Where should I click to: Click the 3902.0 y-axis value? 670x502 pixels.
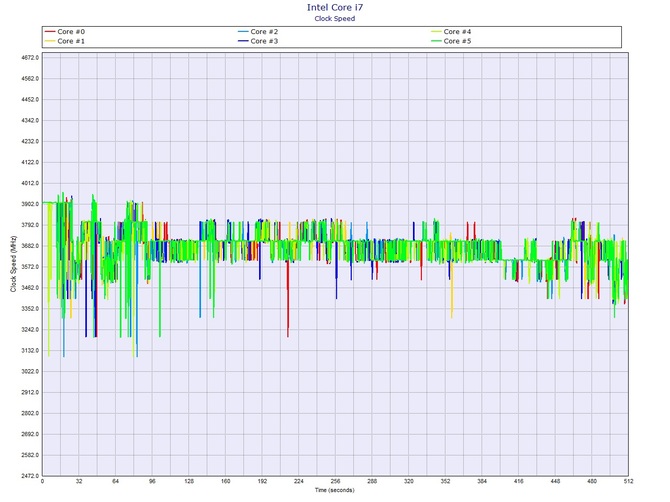30,204
